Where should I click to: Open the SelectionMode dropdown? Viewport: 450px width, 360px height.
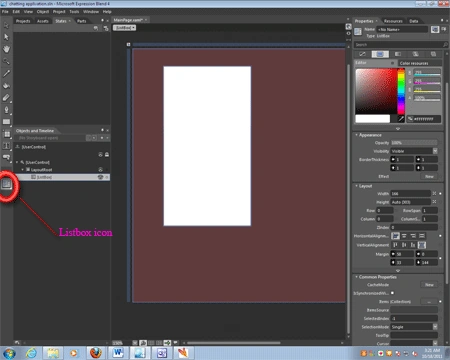(435, 327)
